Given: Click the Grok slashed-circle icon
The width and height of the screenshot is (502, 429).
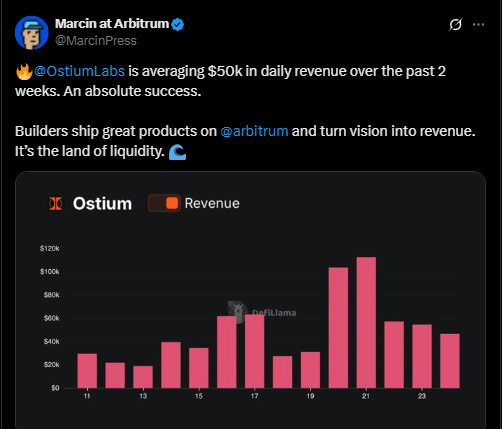Looking at the screenshot, I should click(x=455, y=24).
